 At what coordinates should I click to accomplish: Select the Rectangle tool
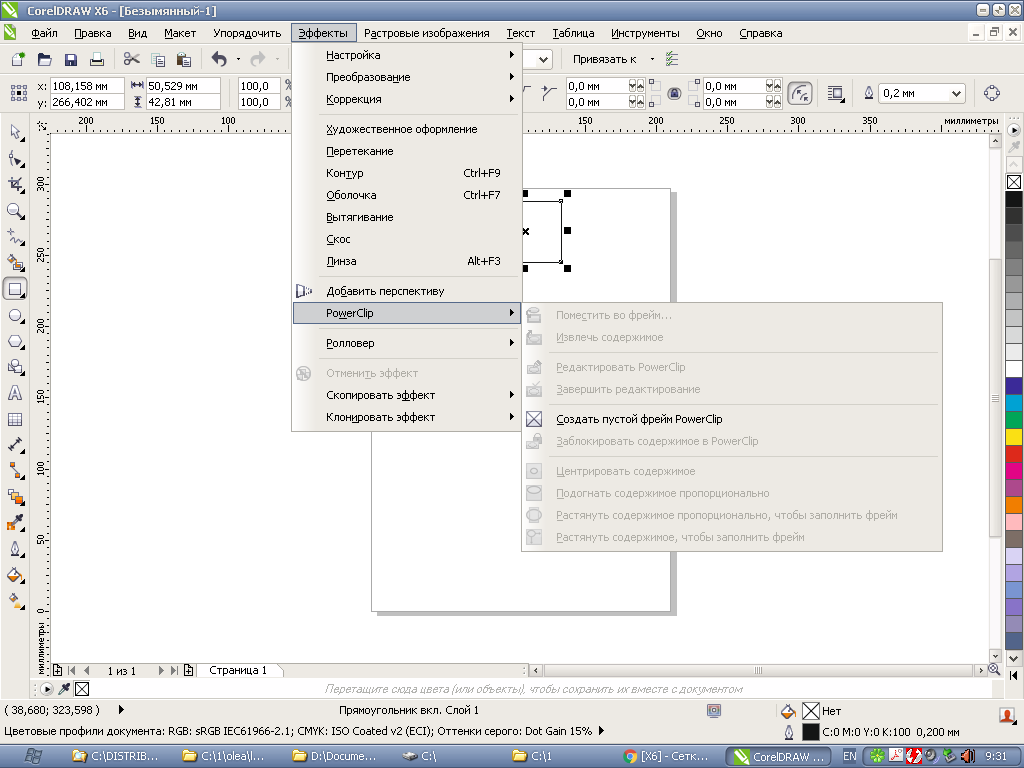[15, 289]
